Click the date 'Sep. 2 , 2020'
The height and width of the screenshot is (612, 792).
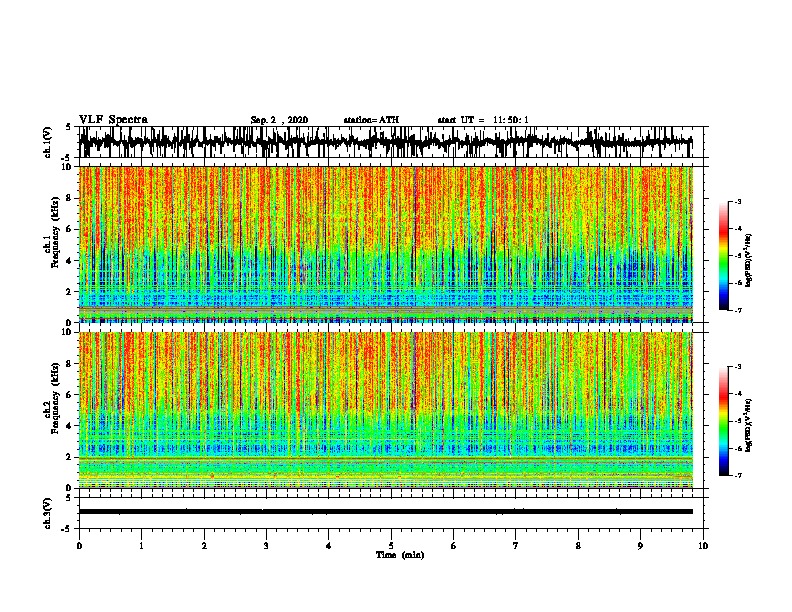(279, 120)
